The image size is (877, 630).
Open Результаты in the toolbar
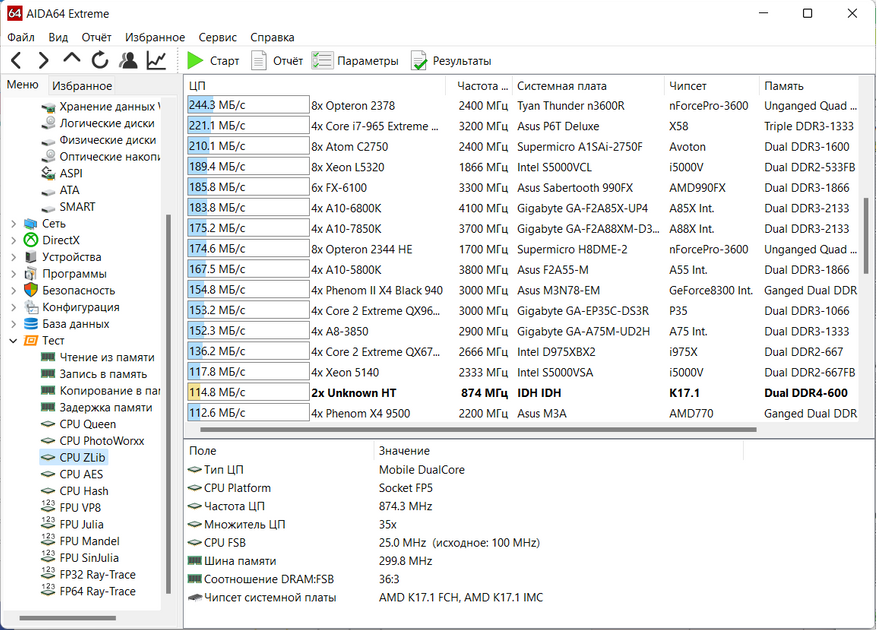[x=451, y=60]
